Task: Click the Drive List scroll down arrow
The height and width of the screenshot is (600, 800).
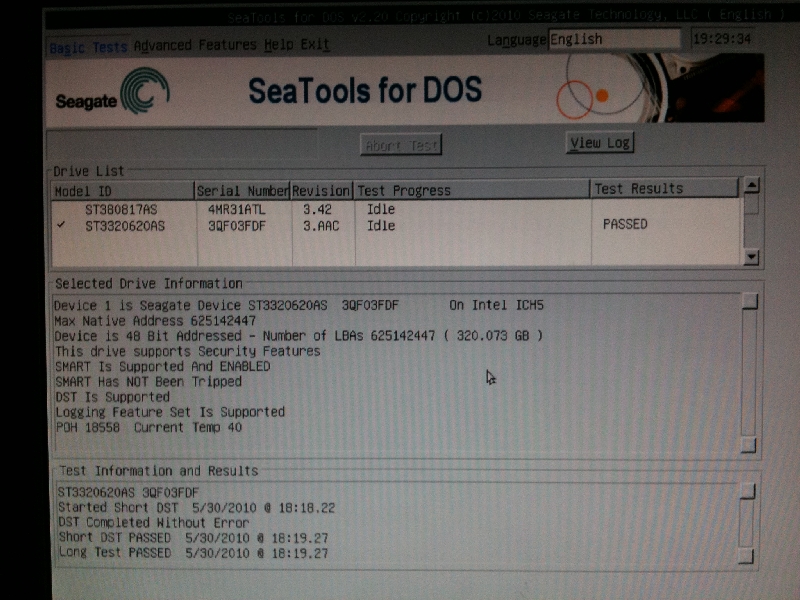Action: [752, 257]
